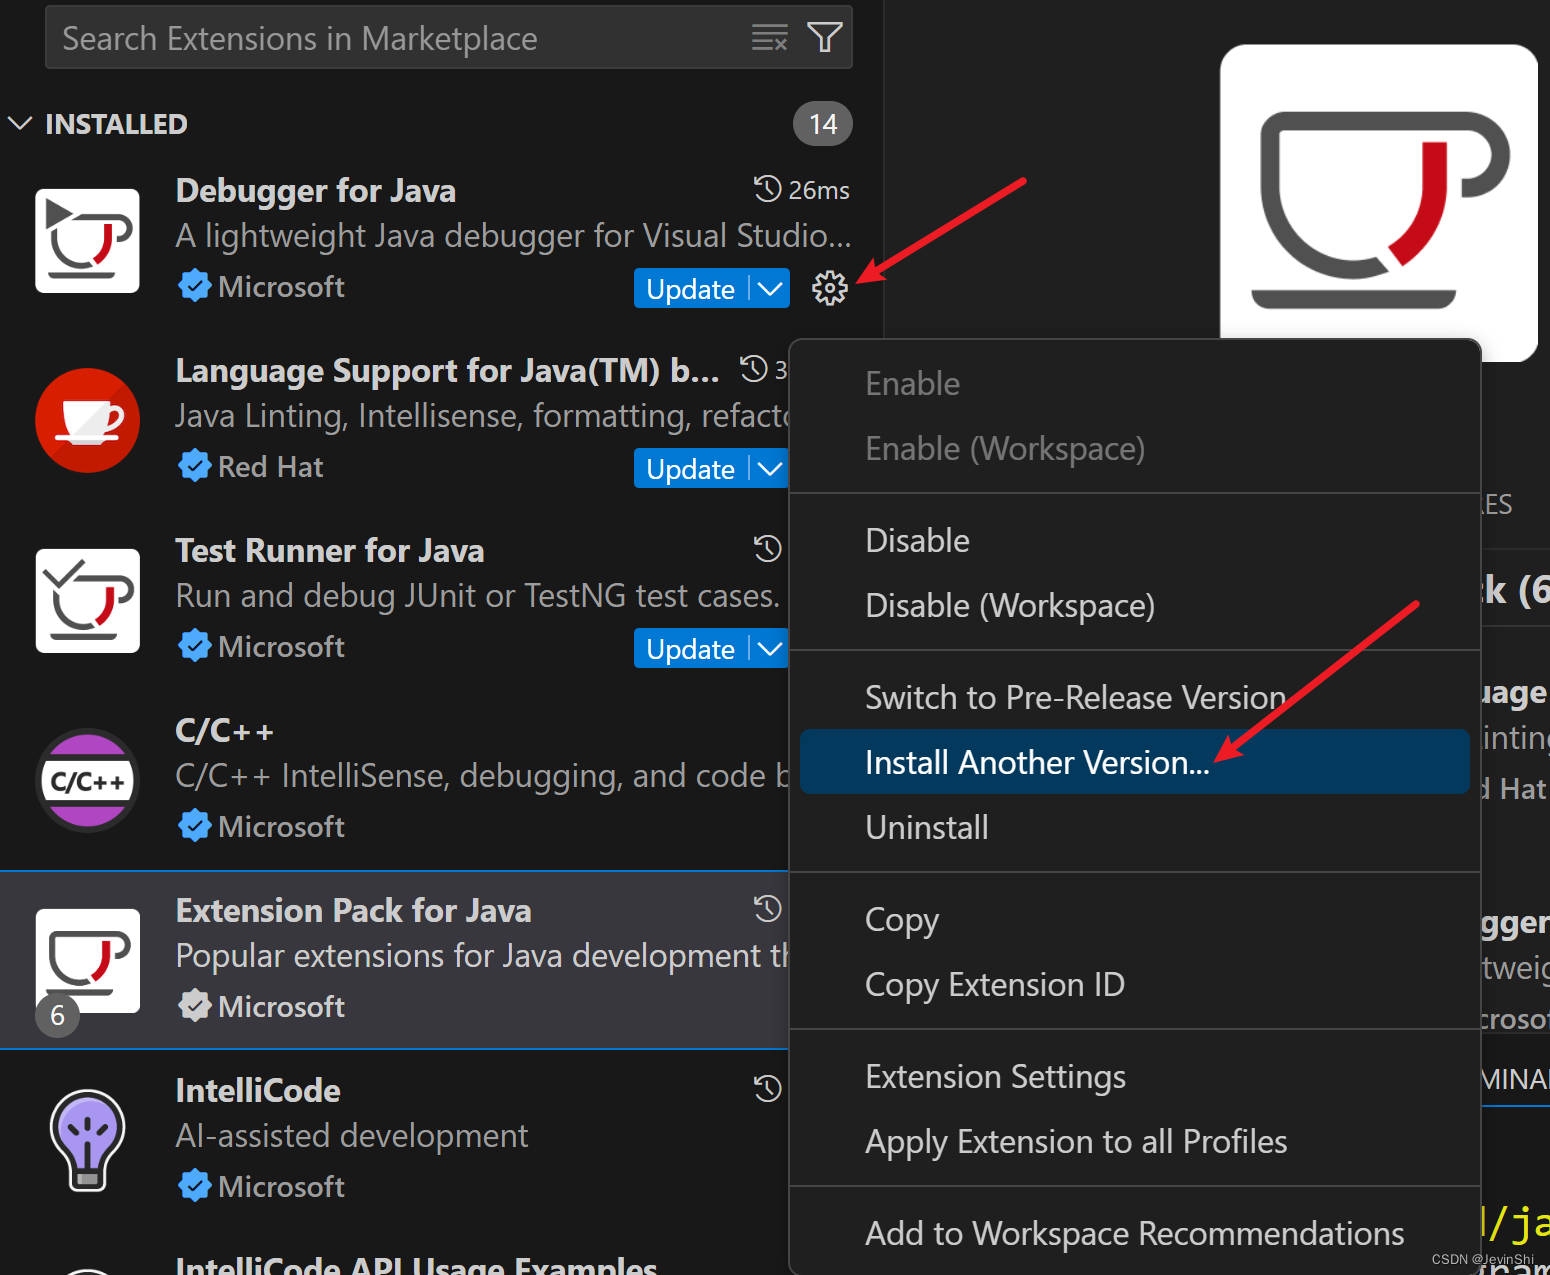Click the Test Runner for Java icon

[87, 600]
